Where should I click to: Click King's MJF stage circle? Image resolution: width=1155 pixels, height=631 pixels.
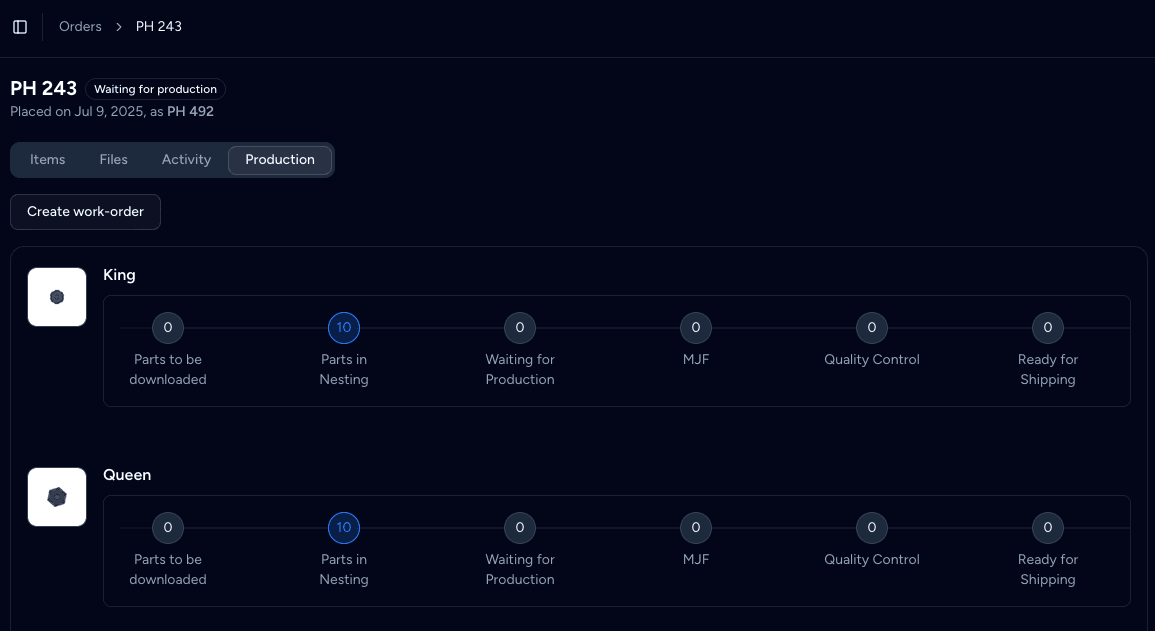click(696, 327)
